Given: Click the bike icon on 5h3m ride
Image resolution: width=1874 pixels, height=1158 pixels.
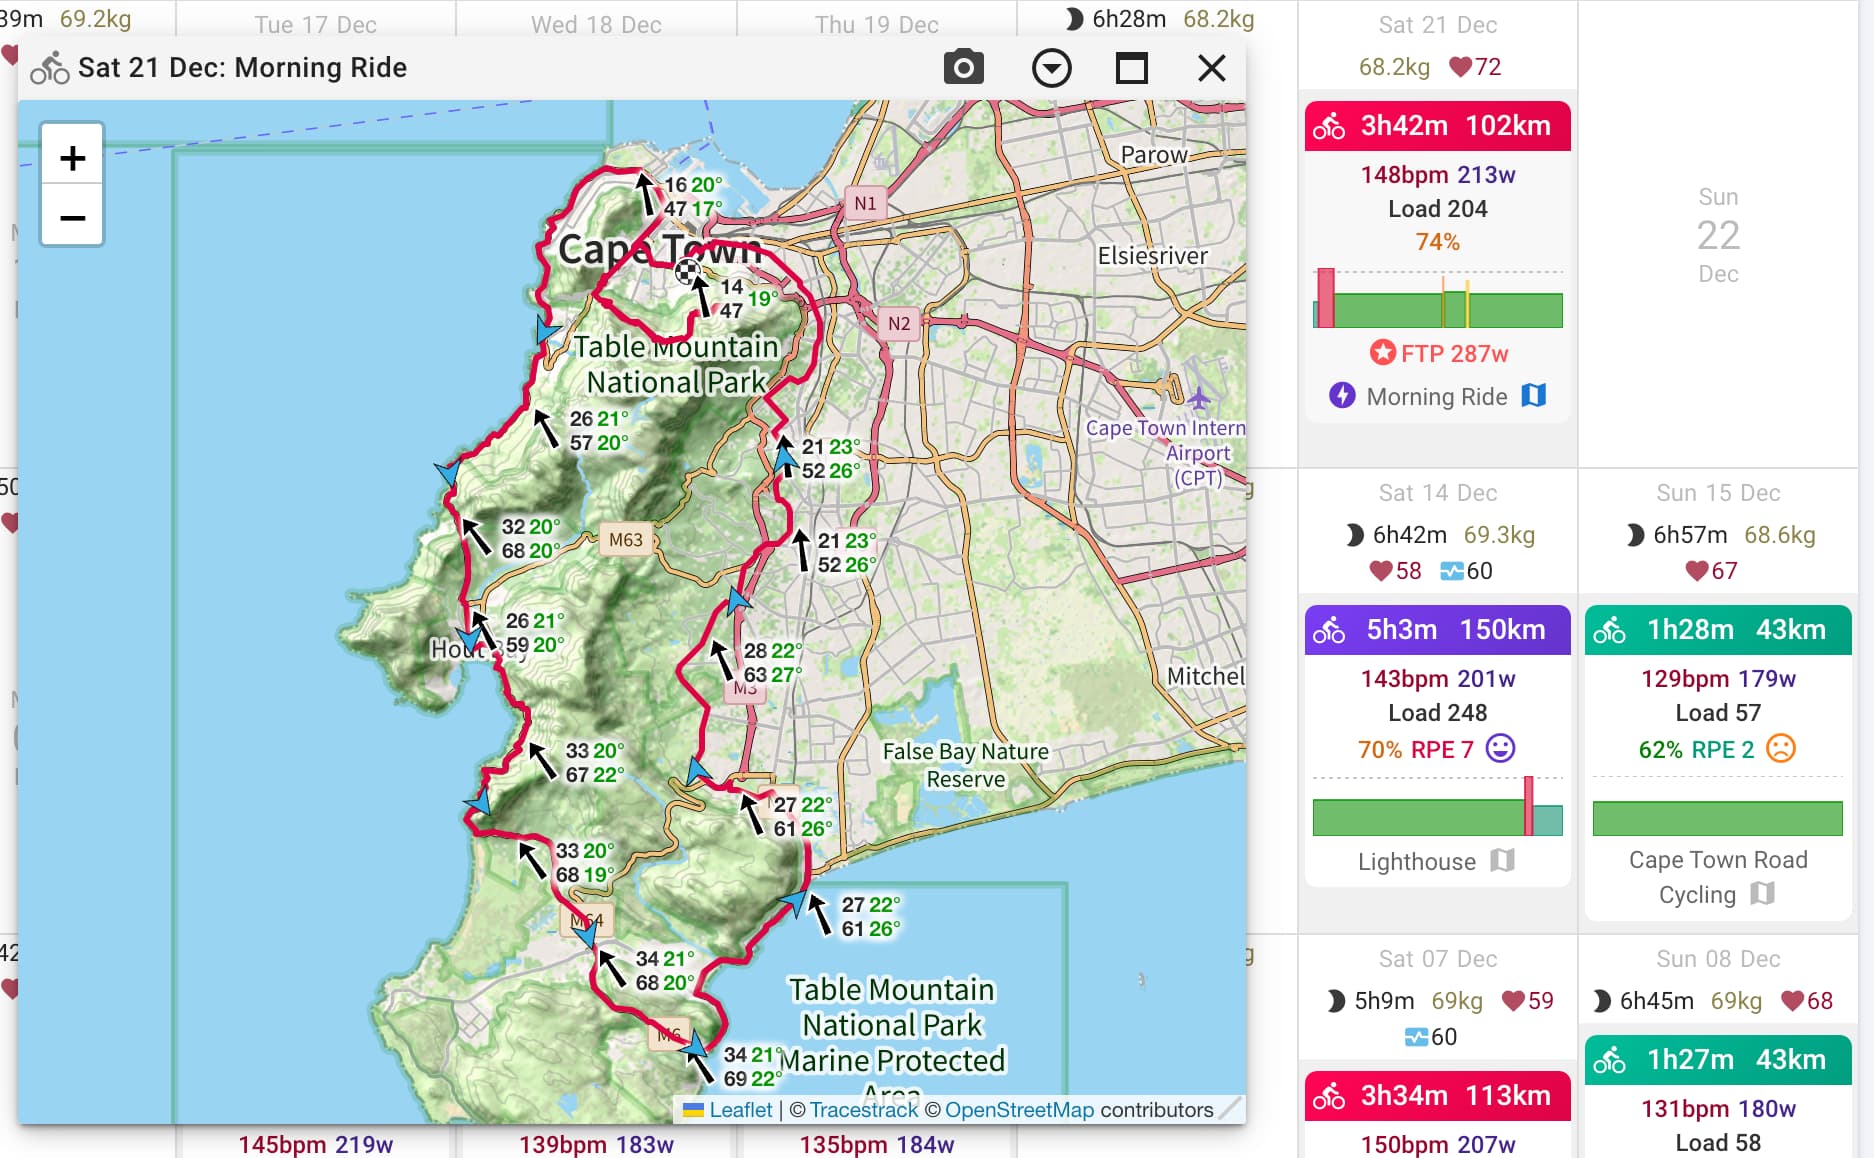Looking at the screenshot, I should point(1329,631).
